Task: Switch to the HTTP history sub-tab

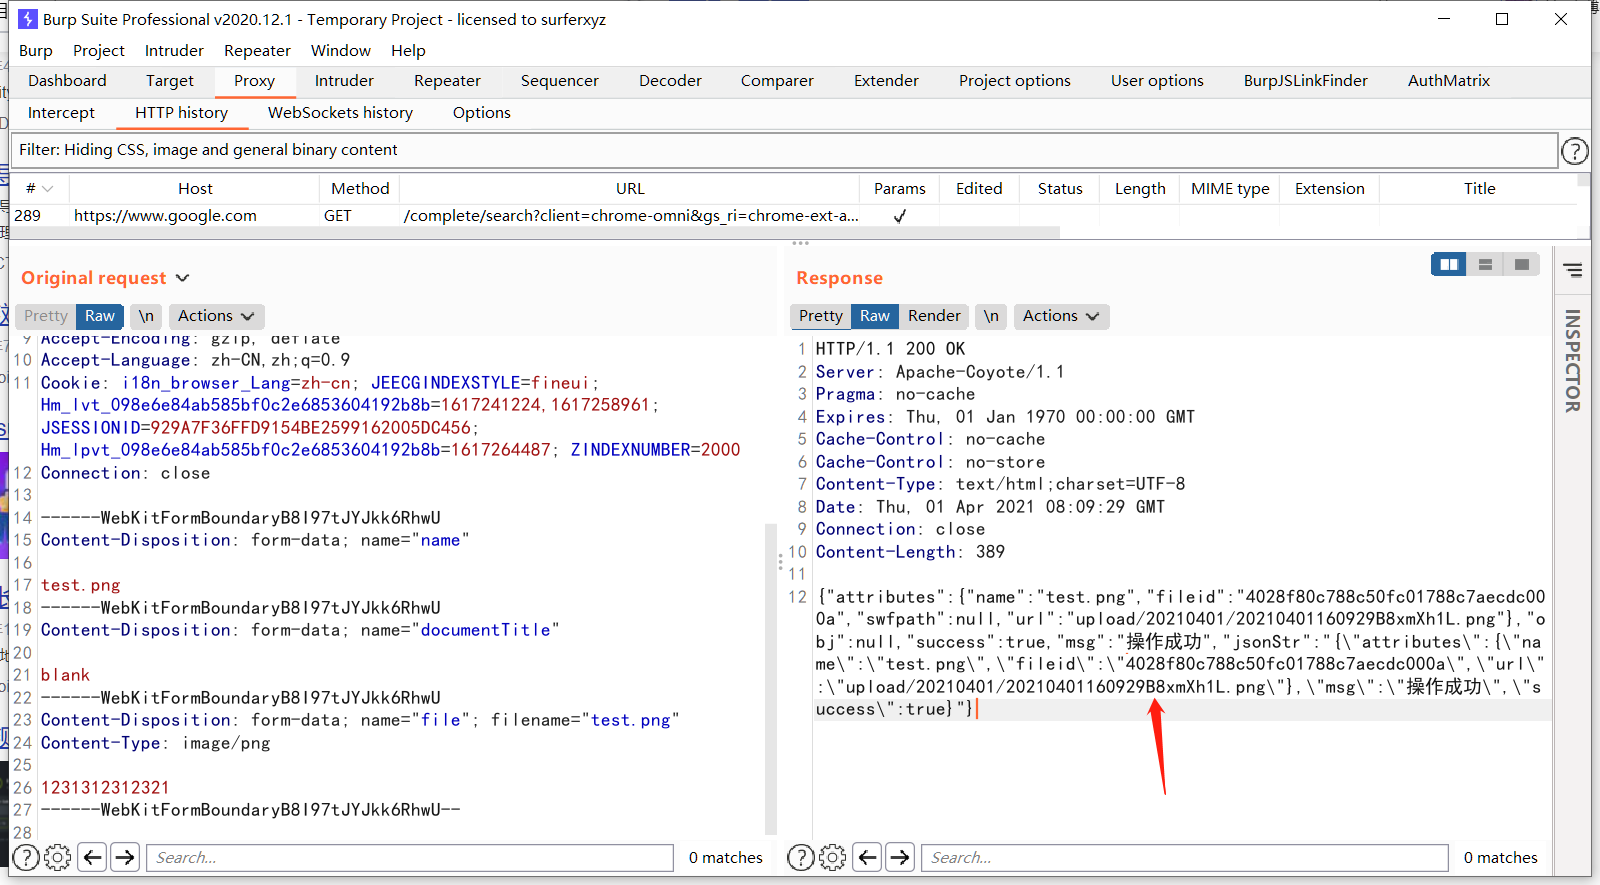Action: point(182,113)
